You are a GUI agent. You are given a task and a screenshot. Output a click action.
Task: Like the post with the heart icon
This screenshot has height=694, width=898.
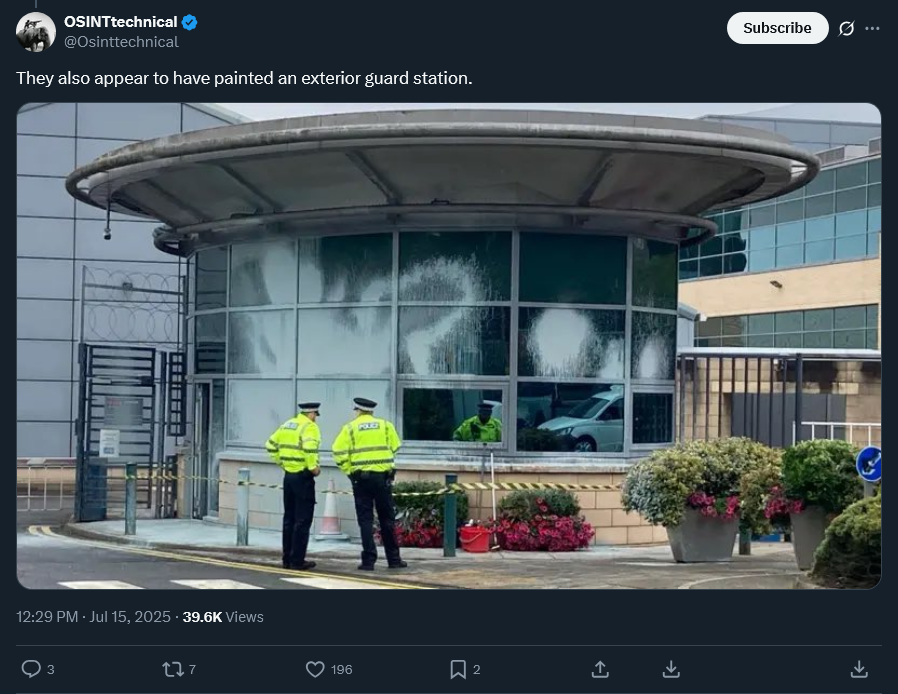pos(315,669)
